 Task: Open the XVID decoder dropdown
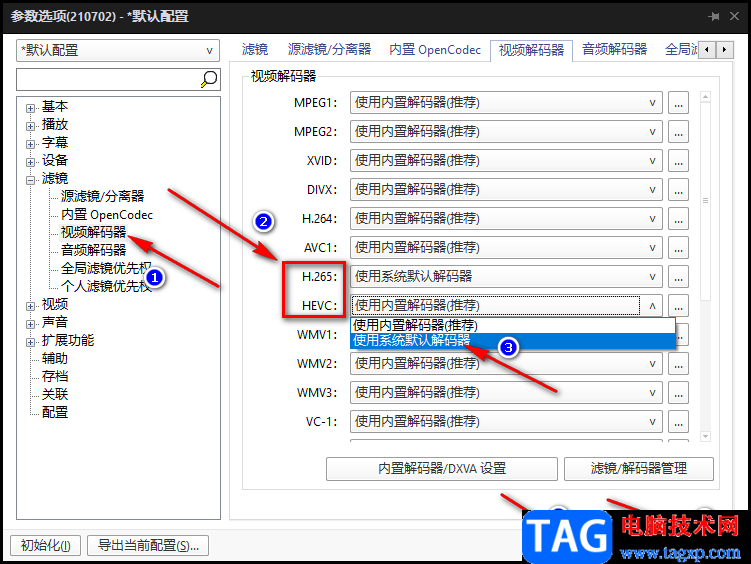pos(506,161)
